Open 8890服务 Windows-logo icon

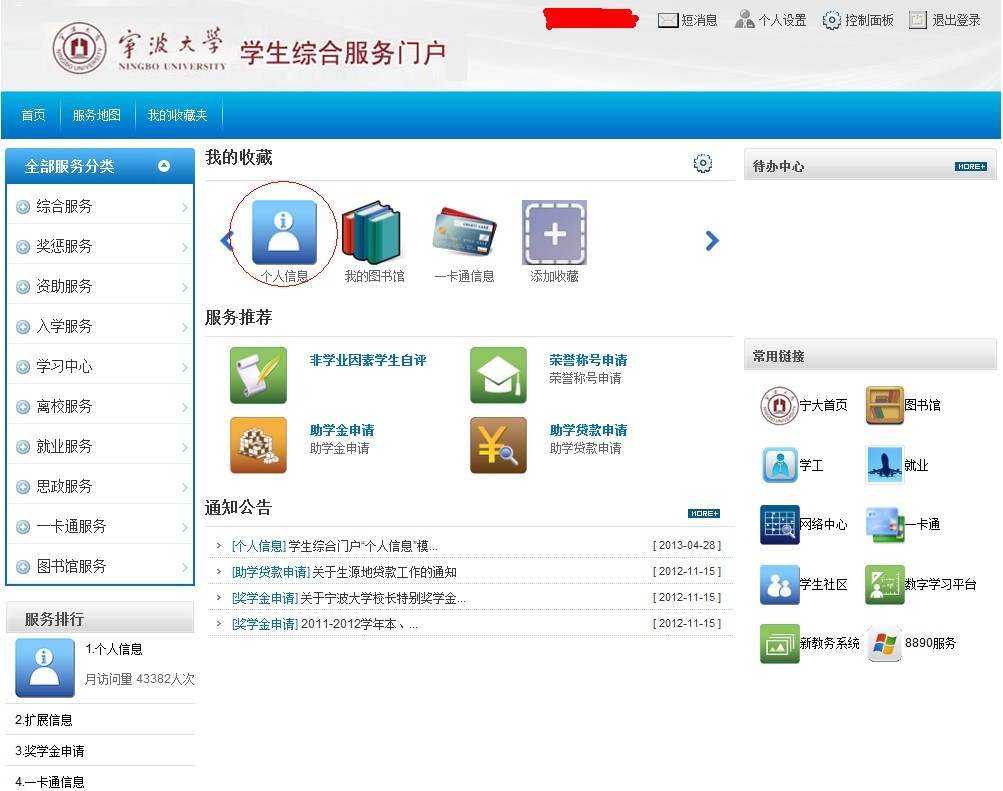pos(884,643)
